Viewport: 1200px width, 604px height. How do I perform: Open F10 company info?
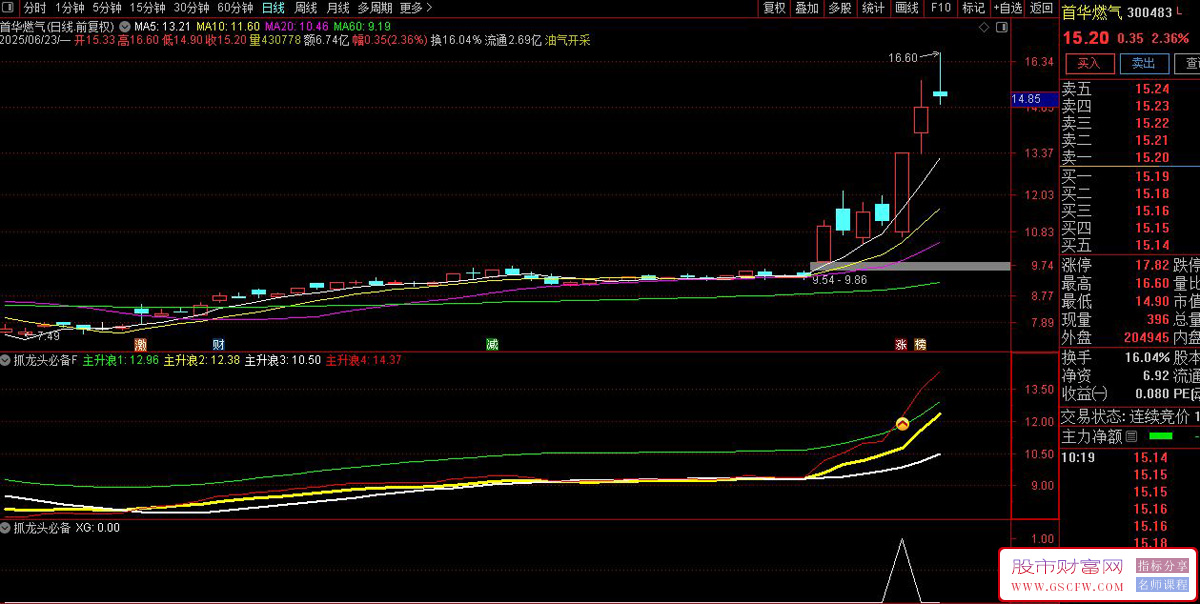tap(940, 7)
